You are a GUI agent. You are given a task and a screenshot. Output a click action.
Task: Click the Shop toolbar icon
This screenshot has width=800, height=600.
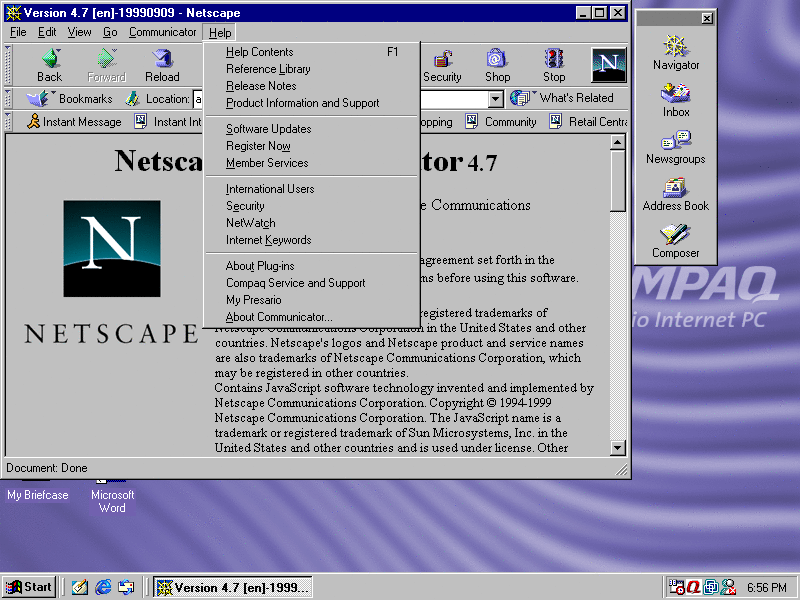click(497, 63)
